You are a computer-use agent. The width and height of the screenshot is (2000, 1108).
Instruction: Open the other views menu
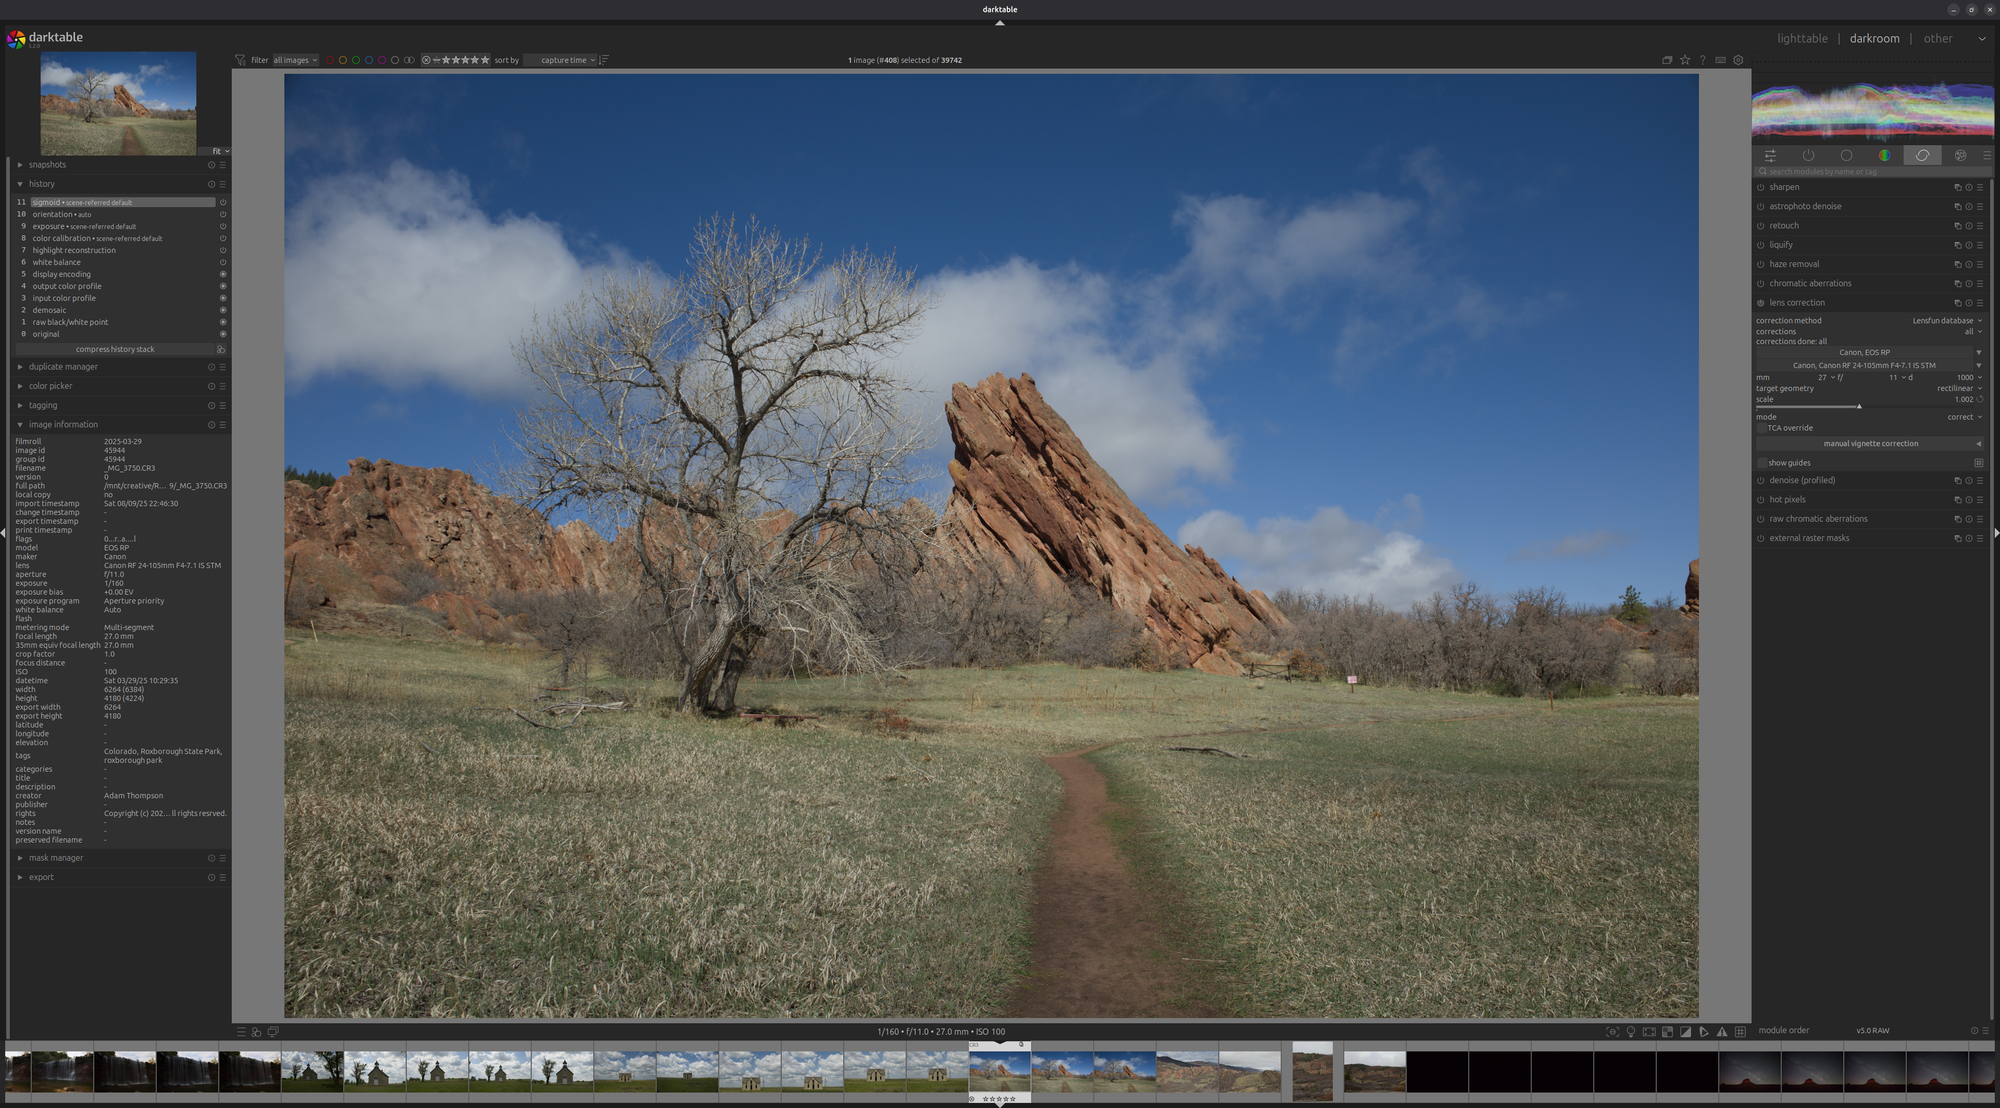(1939, 38)
